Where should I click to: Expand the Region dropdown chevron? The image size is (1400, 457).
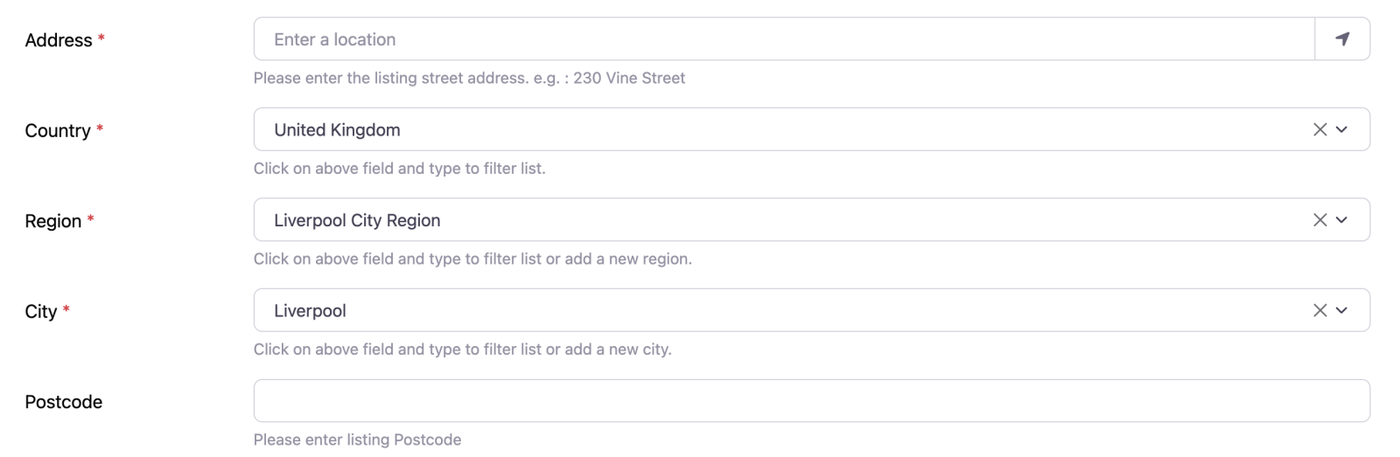coord(1342,220)
